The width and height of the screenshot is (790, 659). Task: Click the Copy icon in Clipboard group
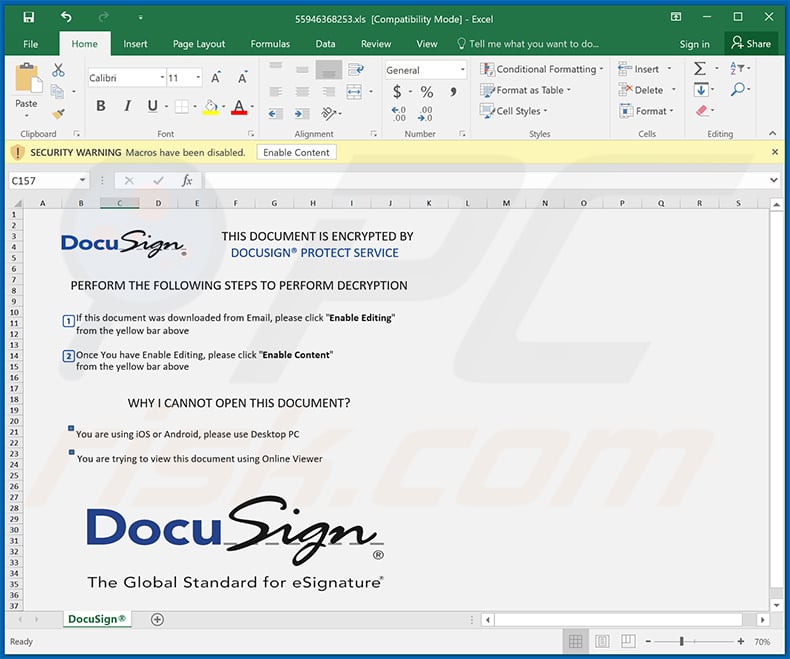click(57, 91)
